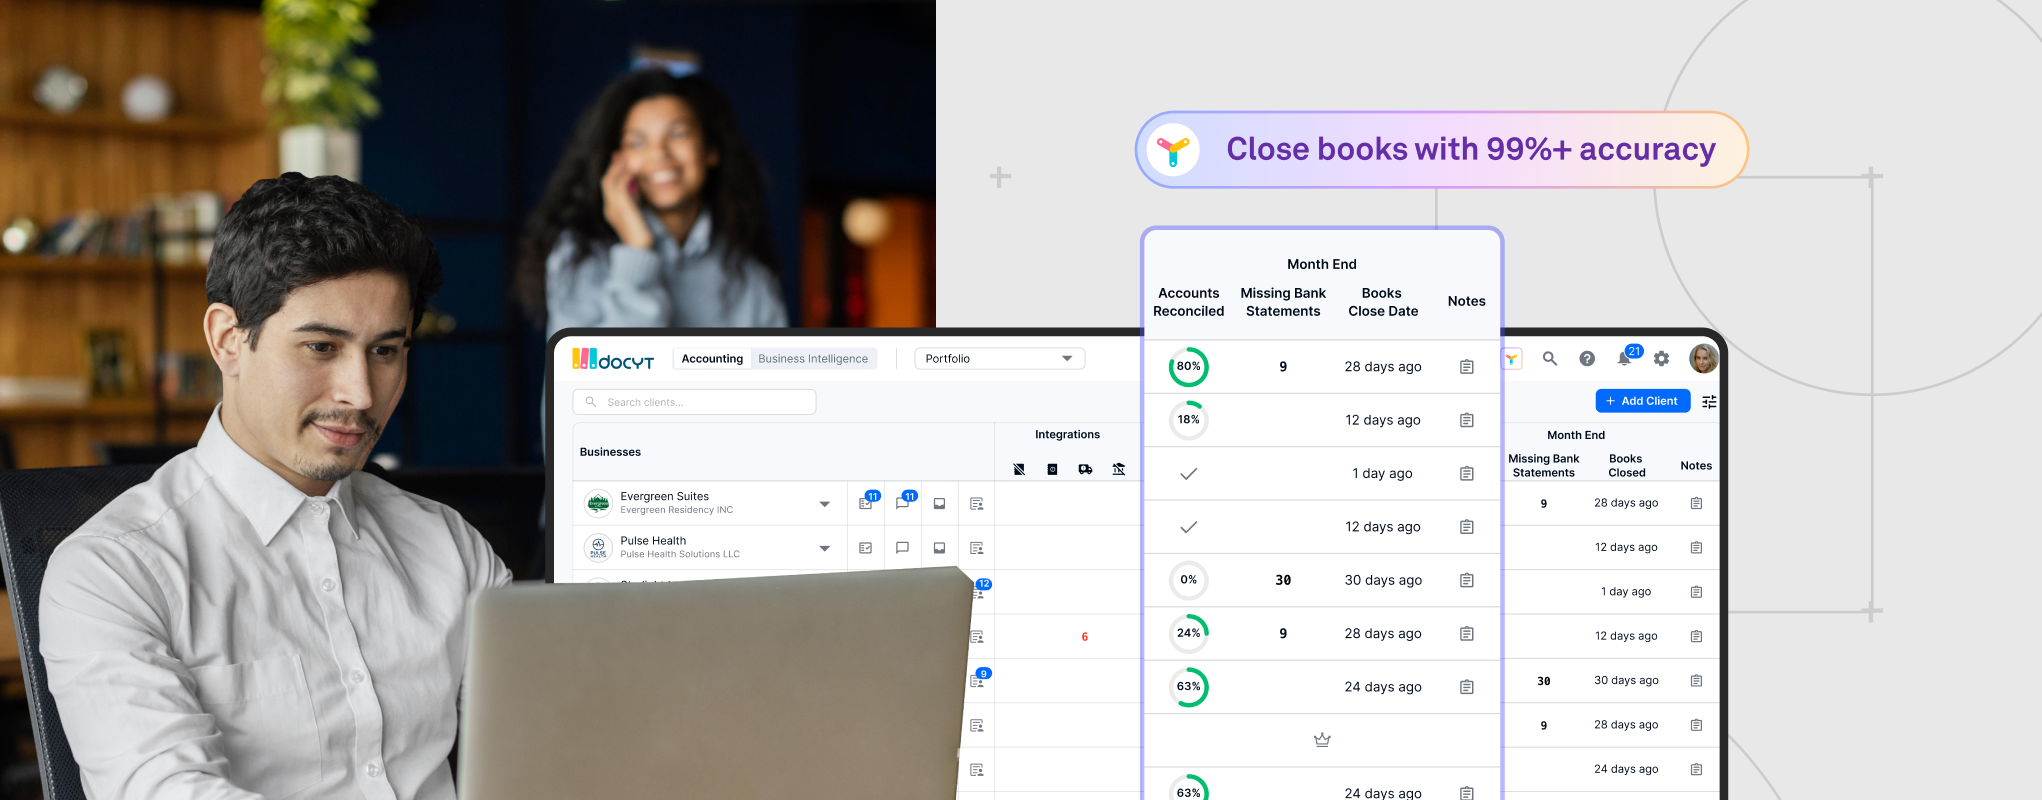2042x800 pixels.
Task: Open notes icon beside 1 day ago in background table
Action: tap(1696, 592)
